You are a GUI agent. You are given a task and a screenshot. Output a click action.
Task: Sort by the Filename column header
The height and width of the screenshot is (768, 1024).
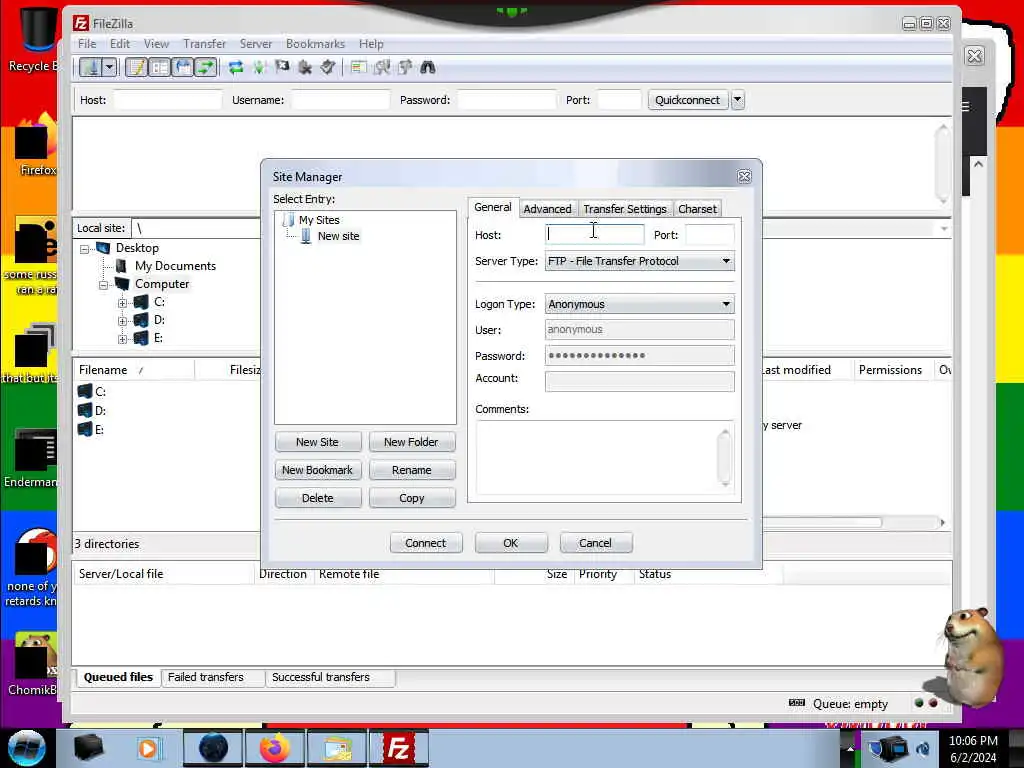134,370
